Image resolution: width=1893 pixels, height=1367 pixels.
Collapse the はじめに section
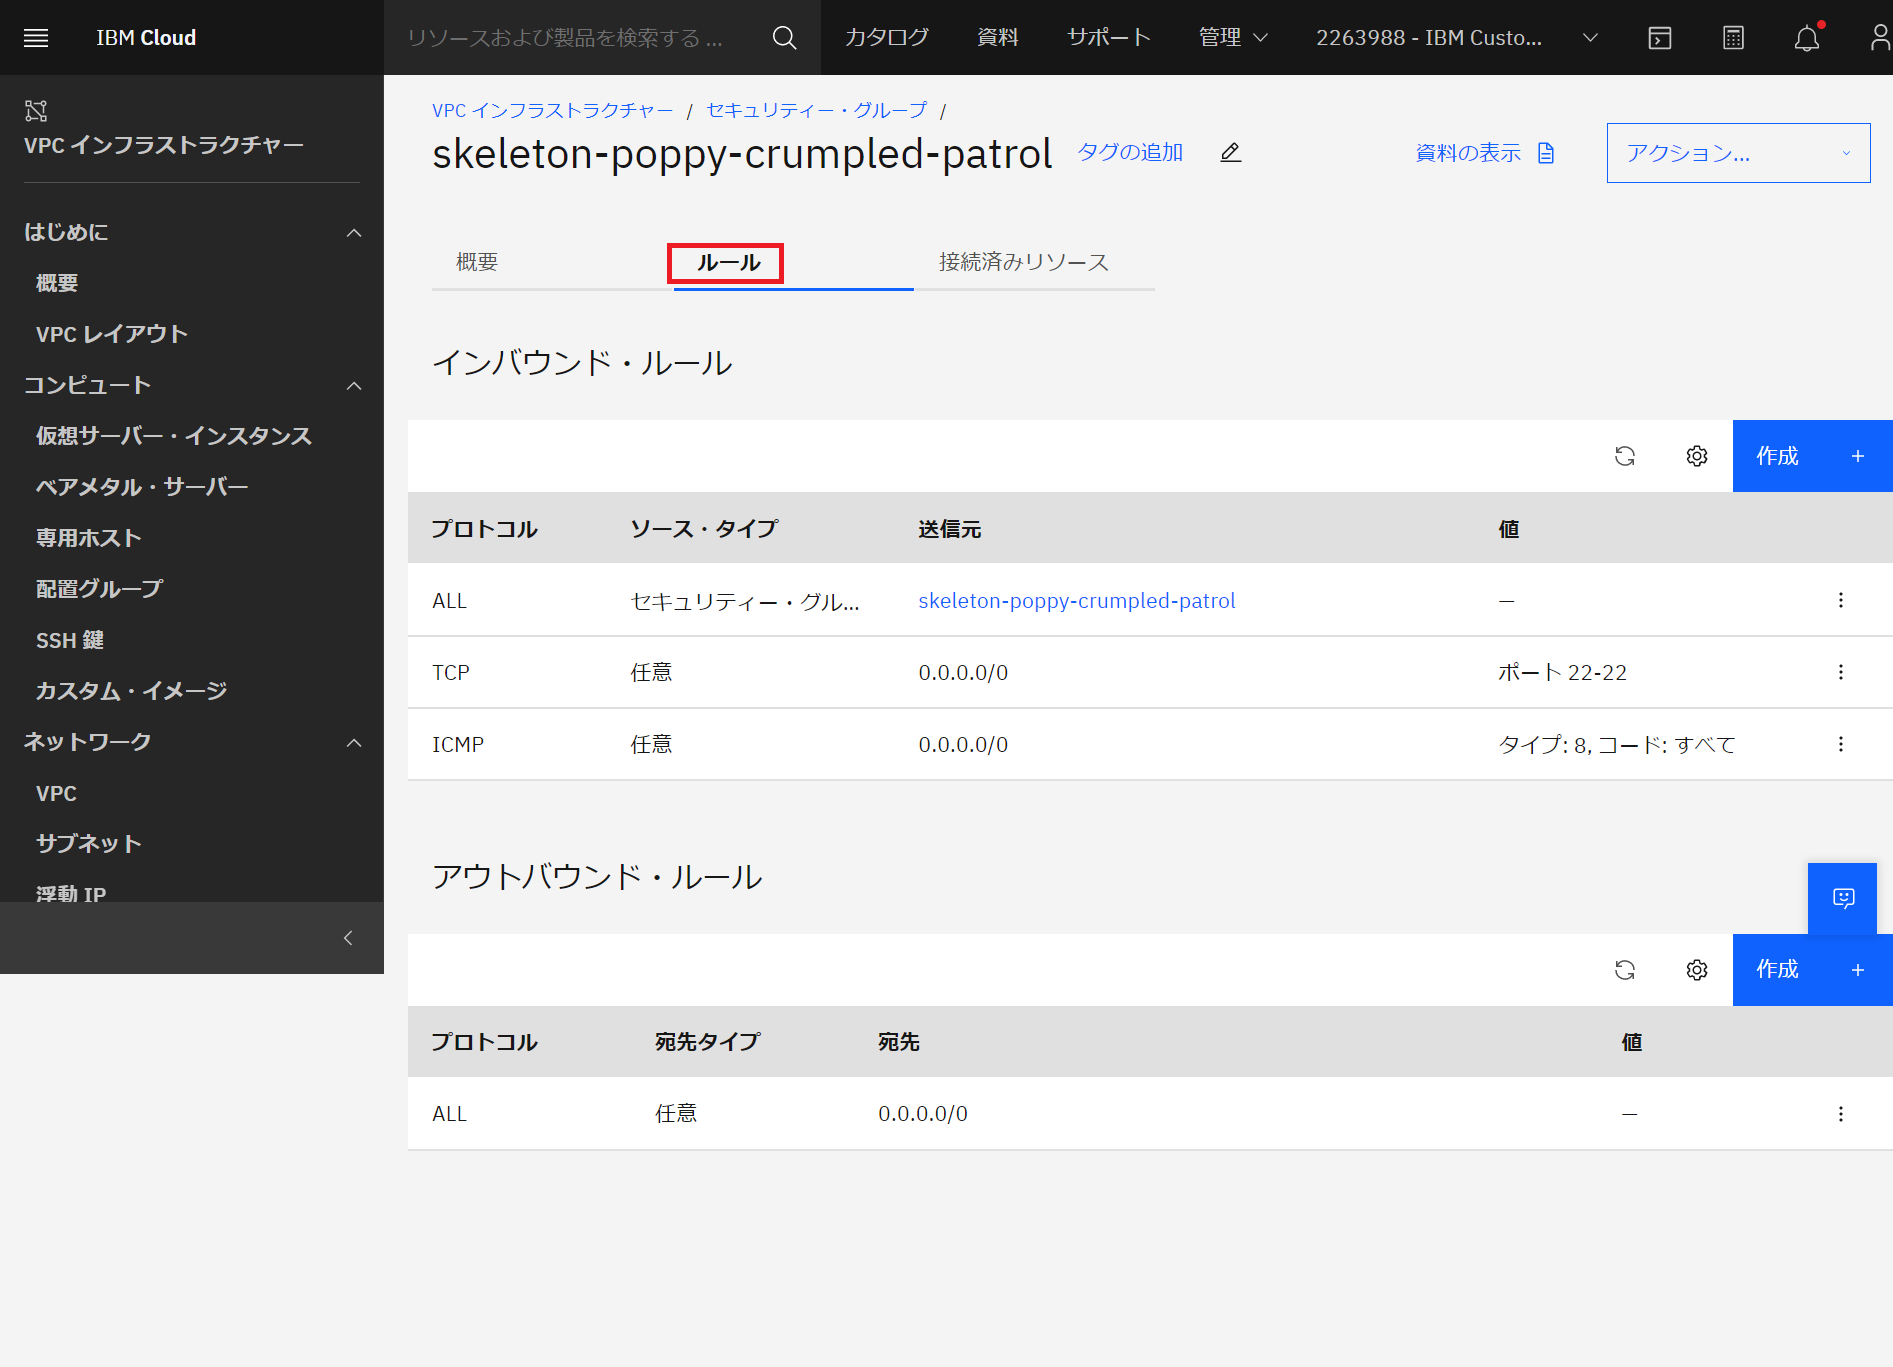354,233
